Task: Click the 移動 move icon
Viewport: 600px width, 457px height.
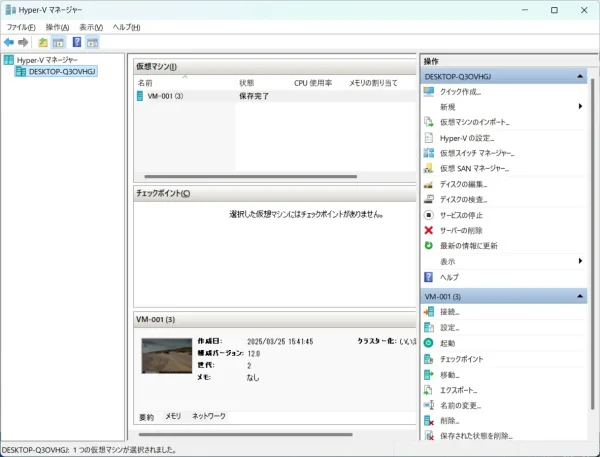Action: pyautogui.click(x=429, y=375)
